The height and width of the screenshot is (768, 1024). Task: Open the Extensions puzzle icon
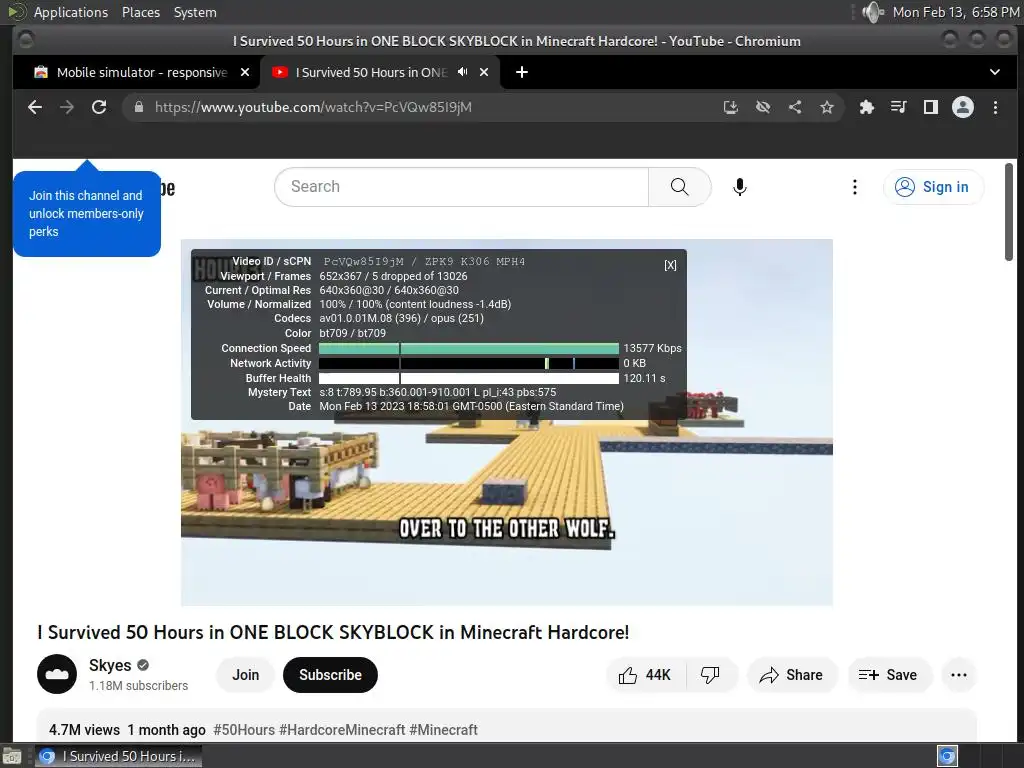coord(867,107)
